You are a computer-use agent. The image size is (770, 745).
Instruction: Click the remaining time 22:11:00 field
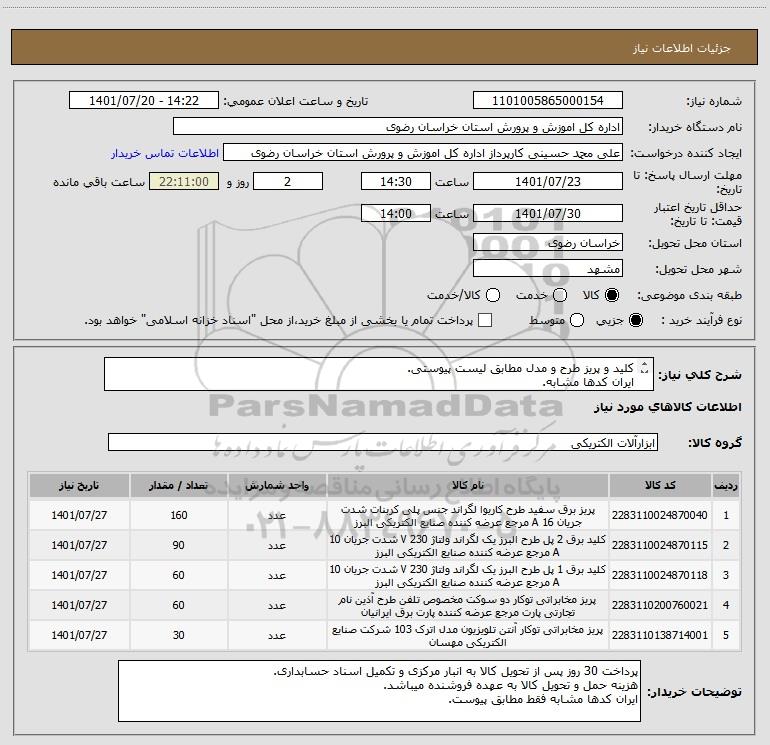184,181
